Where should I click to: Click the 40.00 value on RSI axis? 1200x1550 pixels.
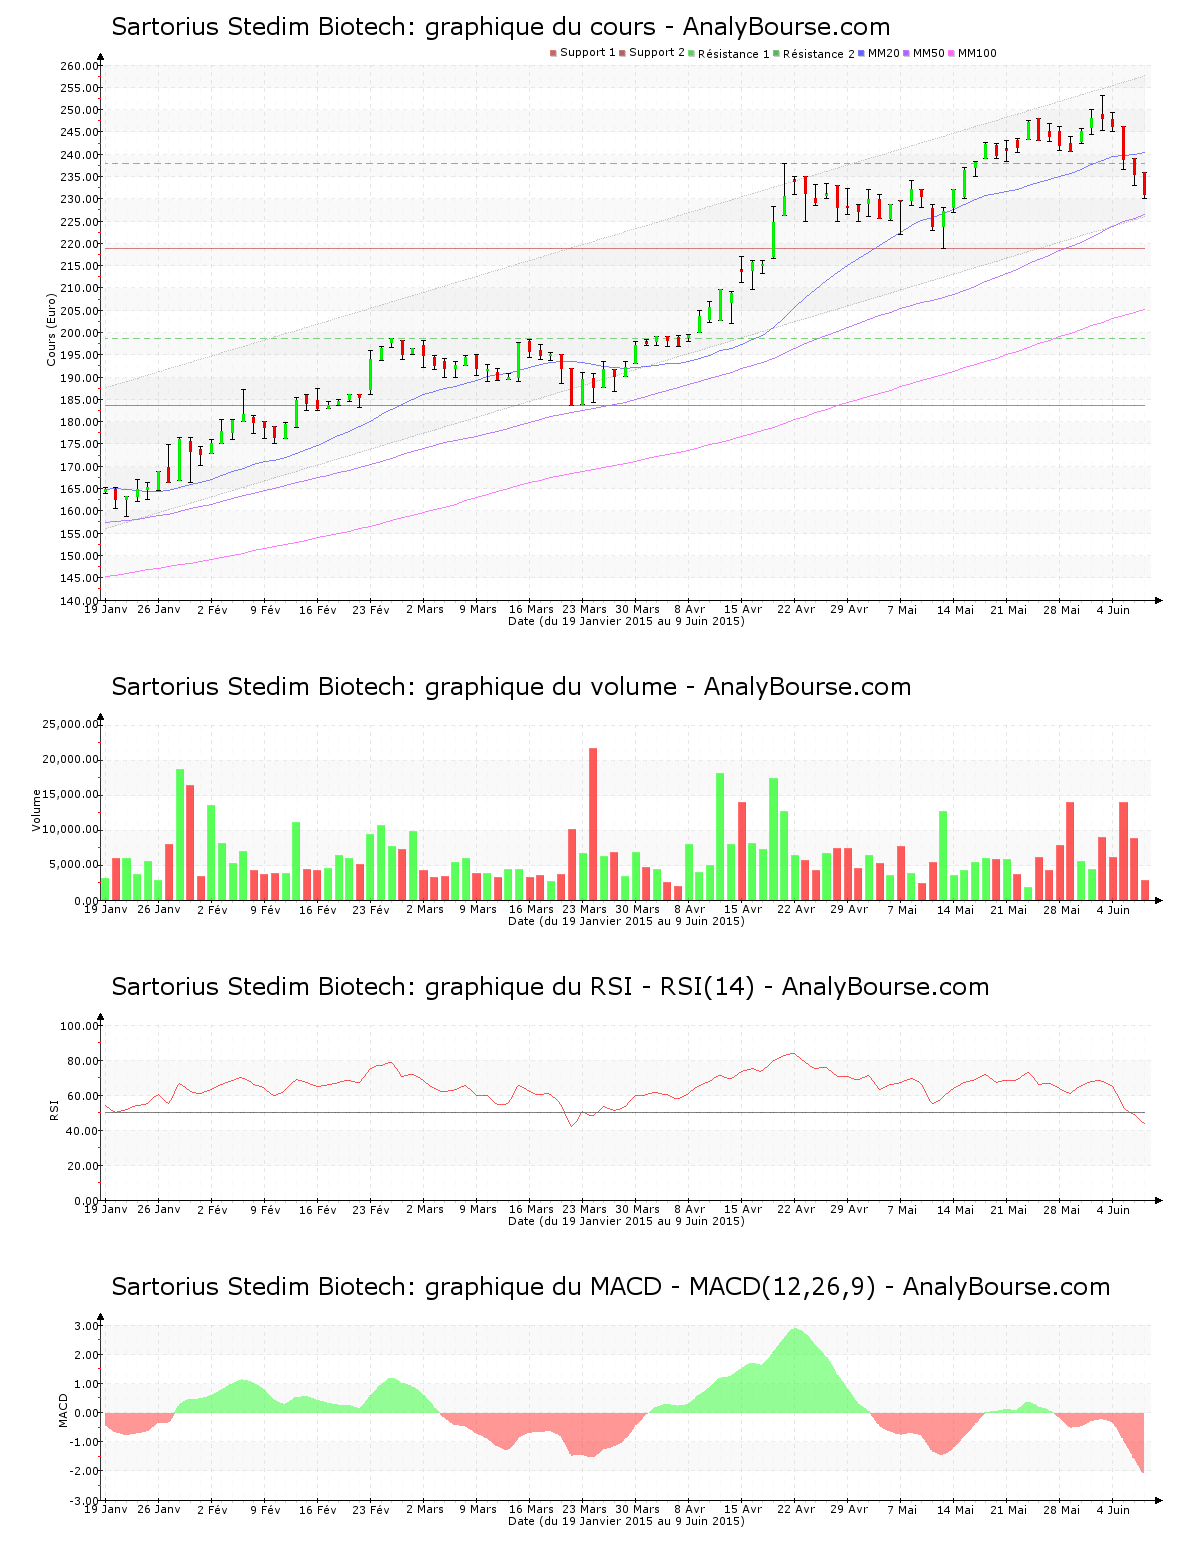(x=82, y=1131)
